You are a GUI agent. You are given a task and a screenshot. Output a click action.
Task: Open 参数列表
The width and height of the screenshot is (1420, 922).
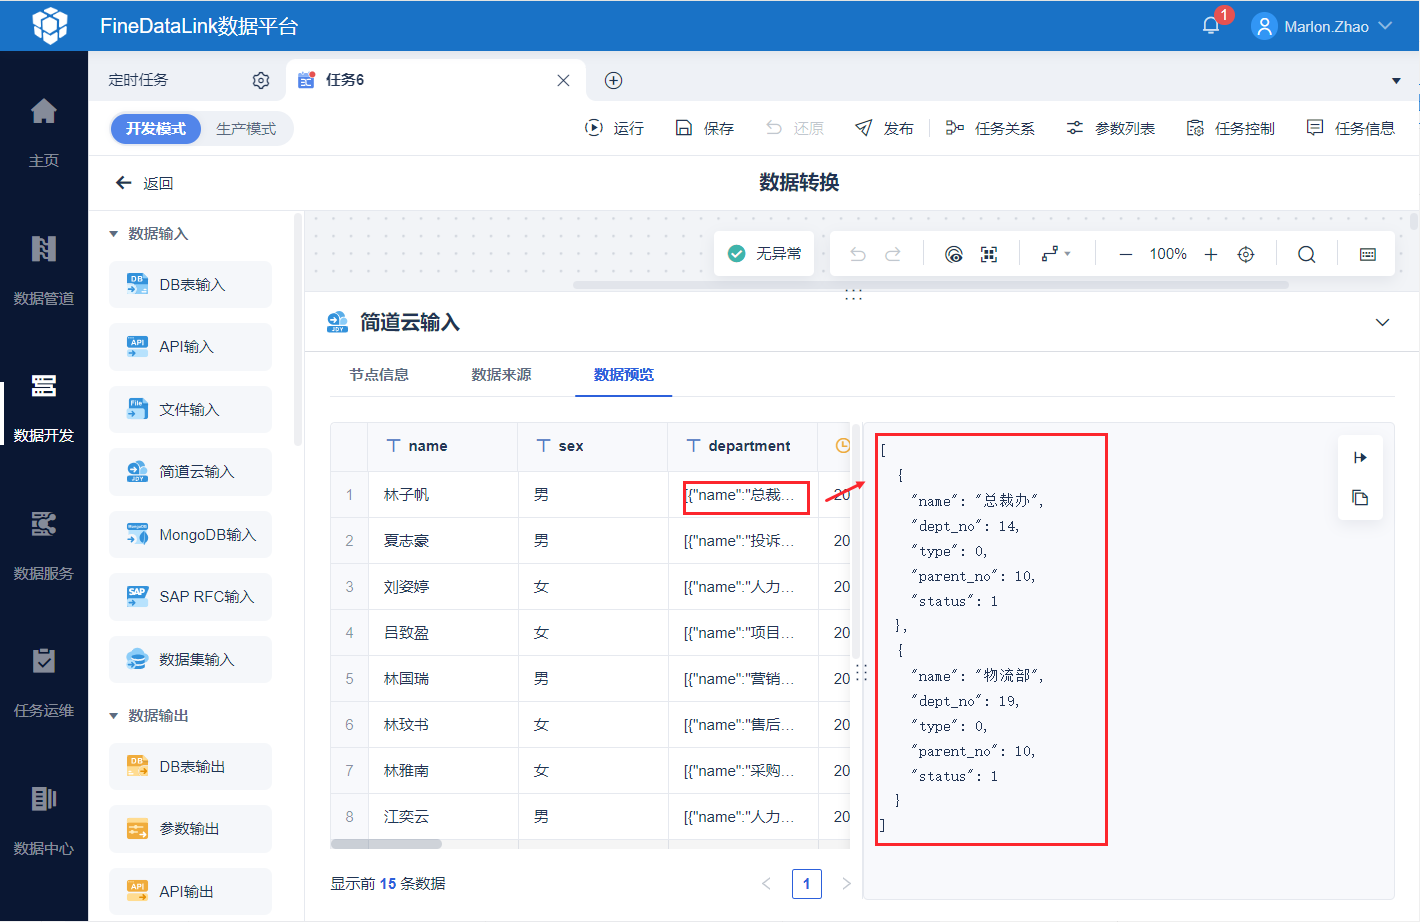1110,128
